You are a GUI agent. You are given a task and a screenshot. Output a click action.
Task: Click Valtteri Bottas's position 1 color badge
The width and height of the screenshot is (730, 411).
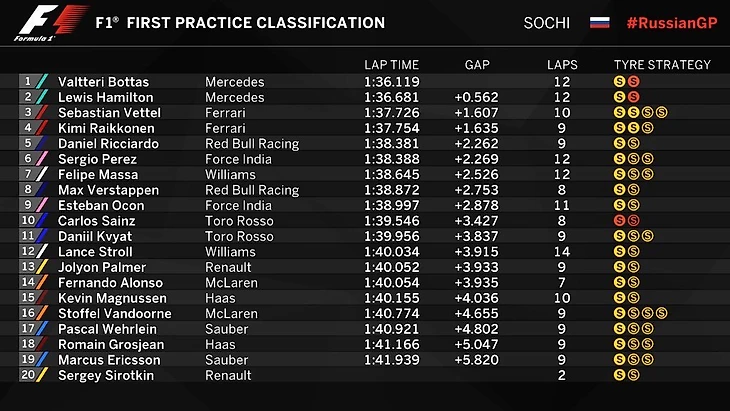pyautogui.click(x=33, y=82)
